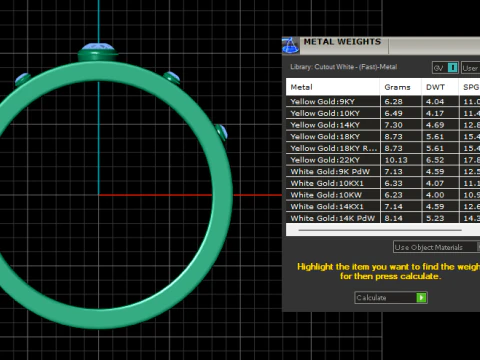
Task: Click the 4.00 DWT value
Action: pyautogui.click(x=435, y=195)
